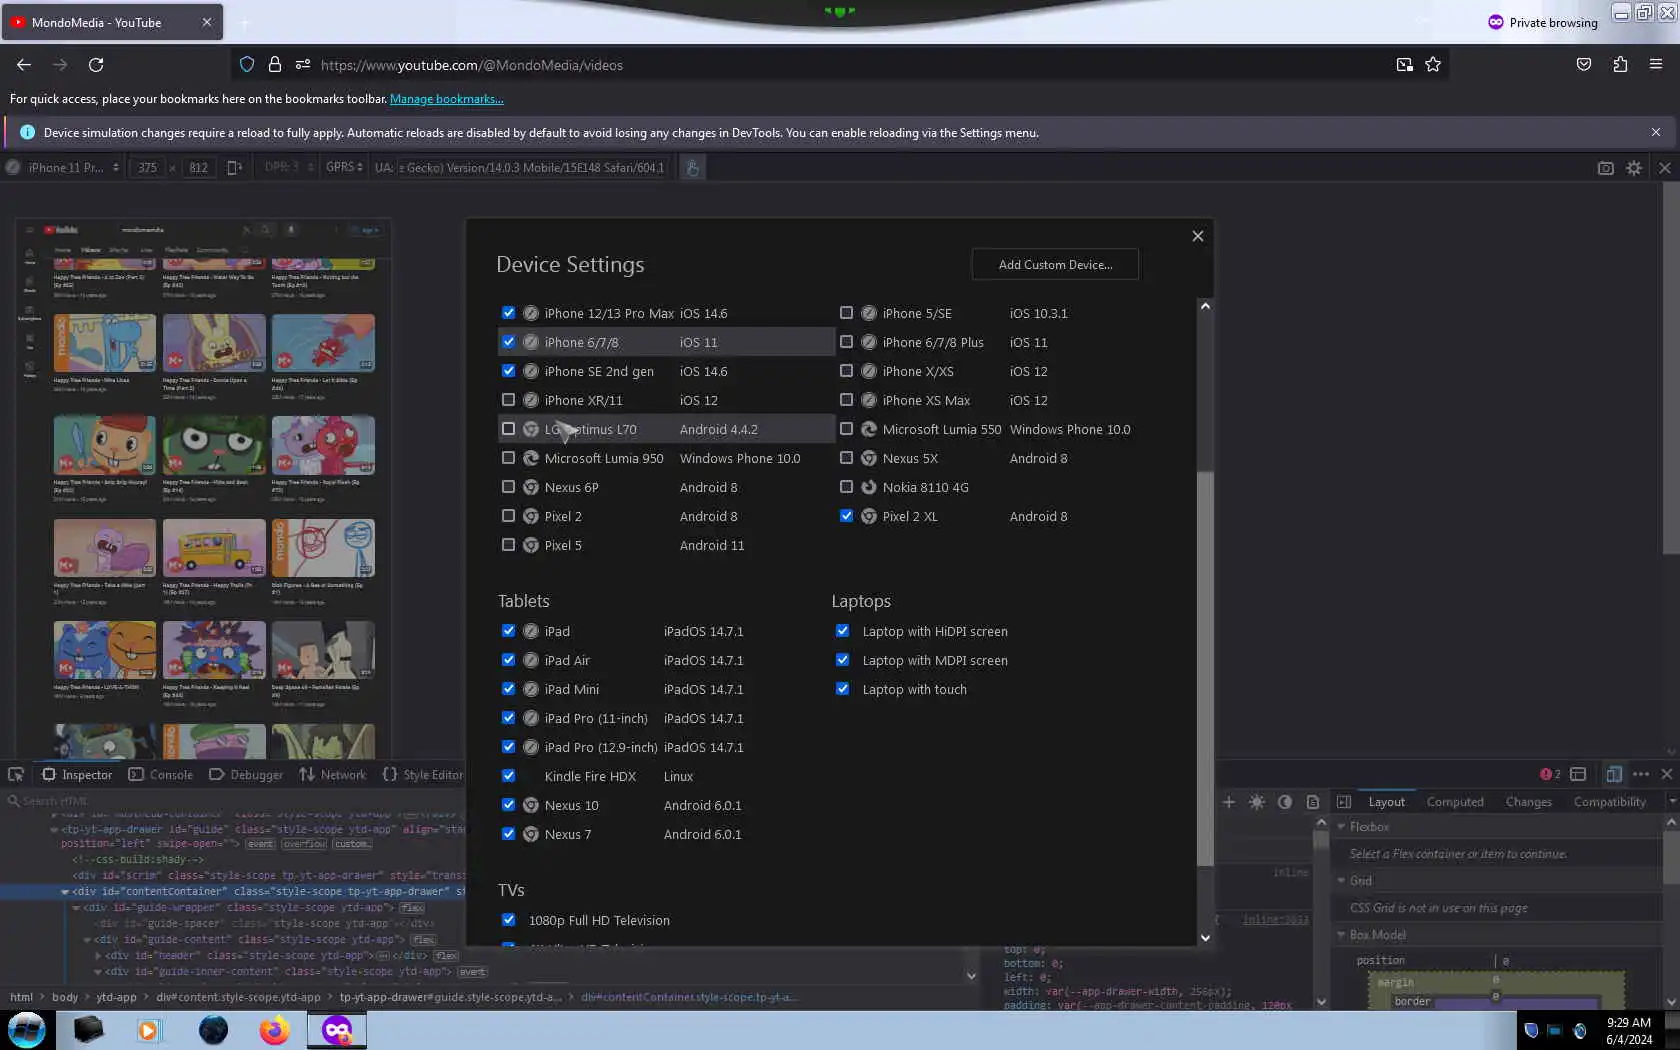Toggle light color scheme simulation
Image resolution: width=1680 pixels, height=1050 pixels.
(x=1257, y=802)
